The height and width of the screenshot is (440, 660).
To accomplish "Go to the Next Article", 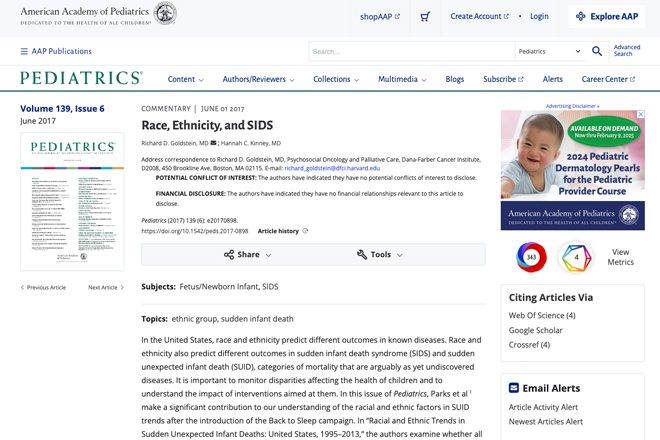I will pyautogui.click(x=106, y=288).
